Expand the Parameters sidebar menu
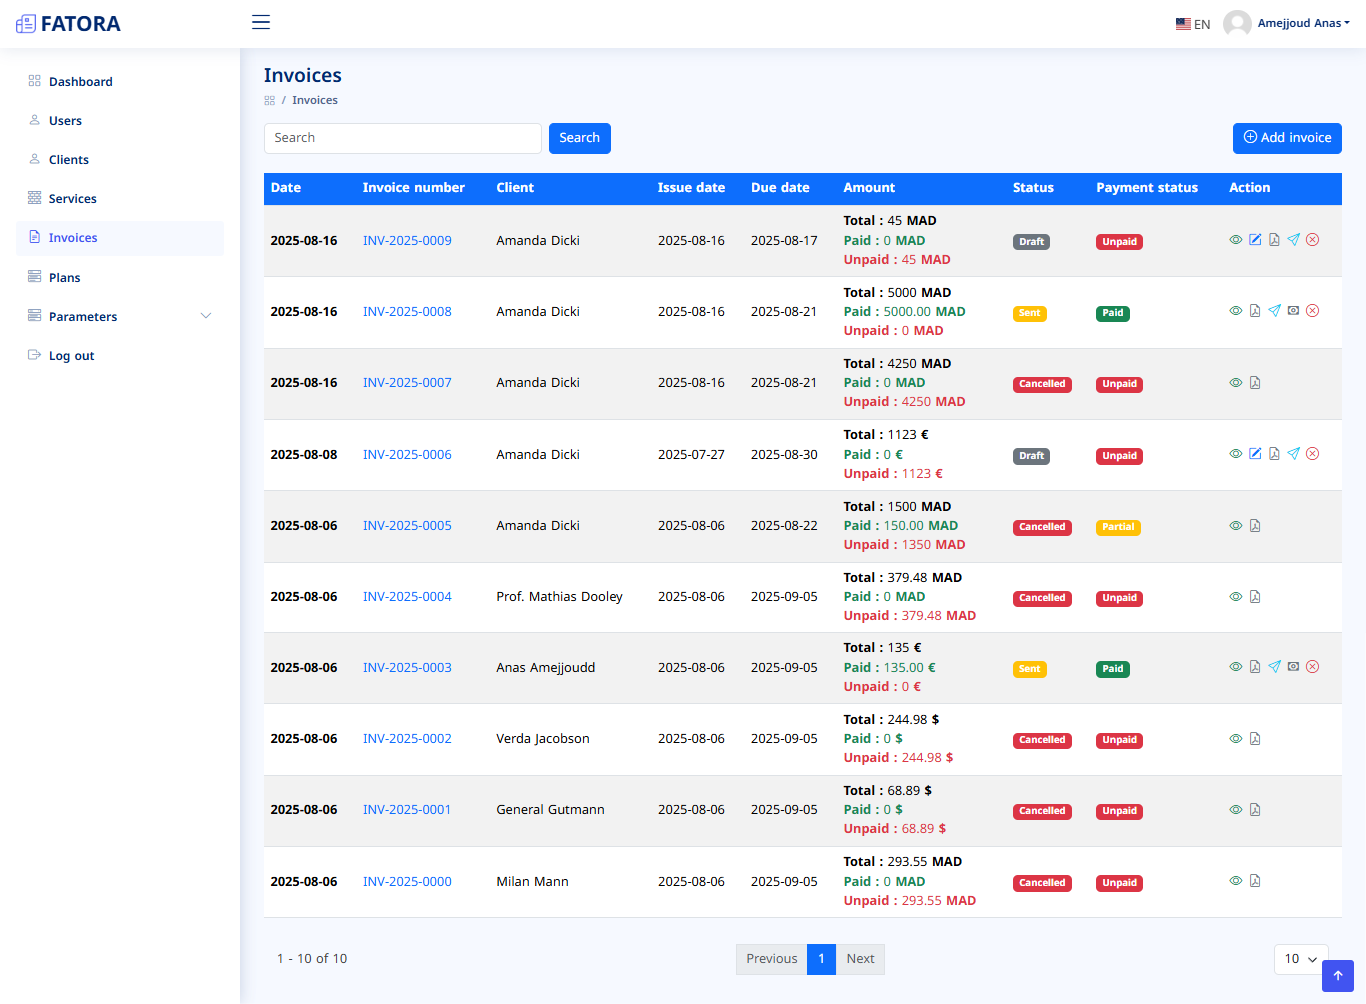Viewport: 1366px width, 1004px height. [x=120, y=317]
